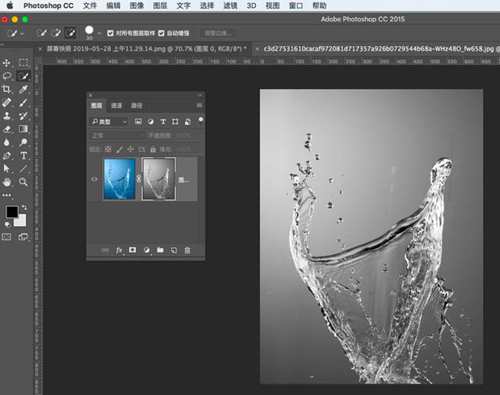The height and width of the screenshot is (395, 500).
Task: Select the Lasso tool
Action: (x=6, y=76)
